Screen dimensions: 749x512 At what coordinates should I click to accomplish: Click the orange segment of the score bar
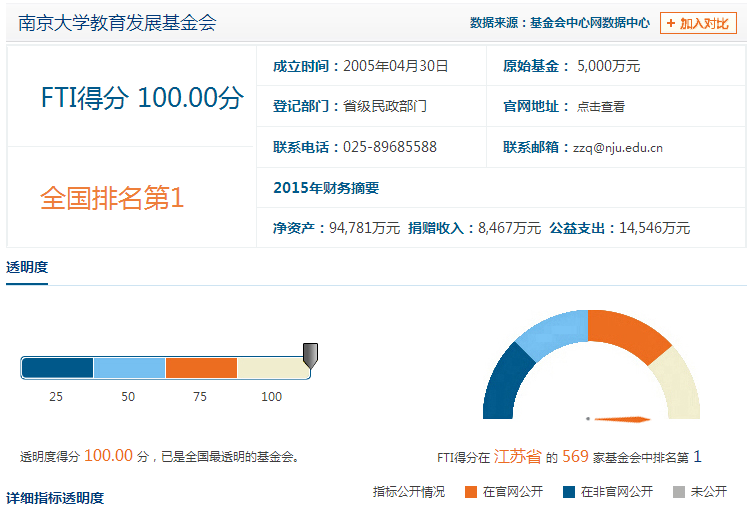201,368
